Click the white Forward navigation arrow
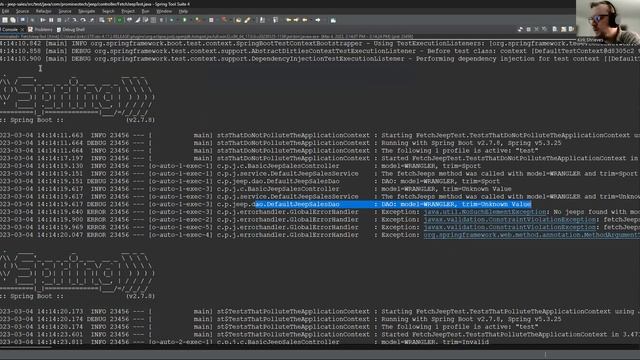This screenshot has width=640, height=360. coord(318,20)
